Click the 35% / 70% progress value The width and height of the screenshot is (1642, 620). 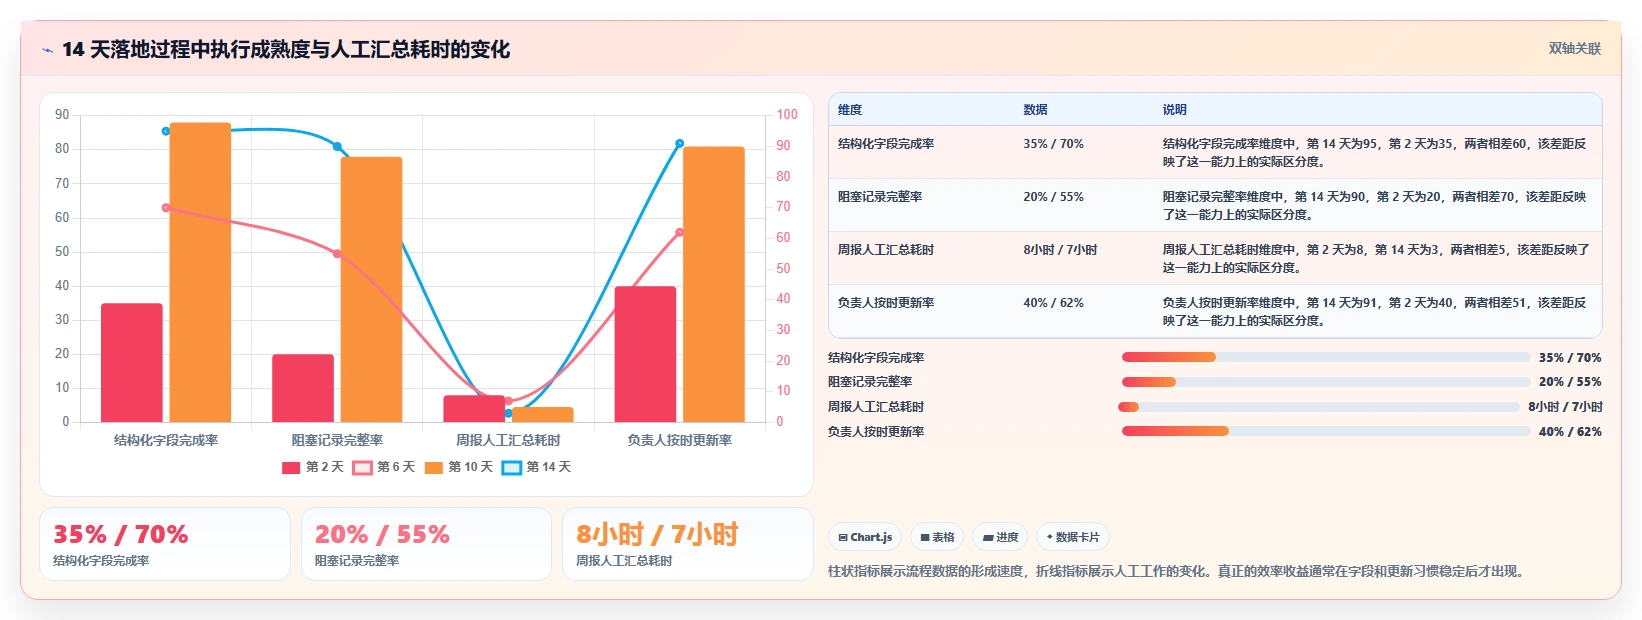pyautogui.click(x=1570, y=357)
